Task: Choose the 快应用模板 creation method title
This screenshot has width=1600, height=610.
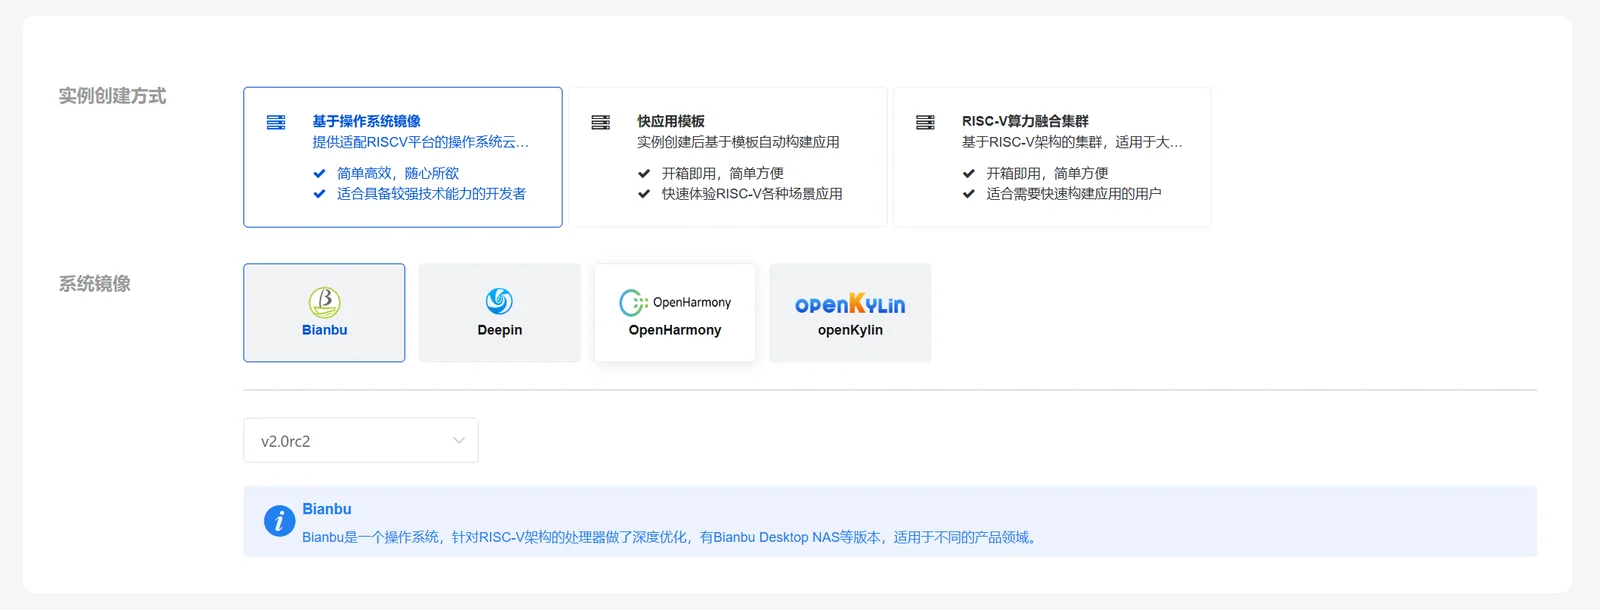Action: tap(671, 121)
